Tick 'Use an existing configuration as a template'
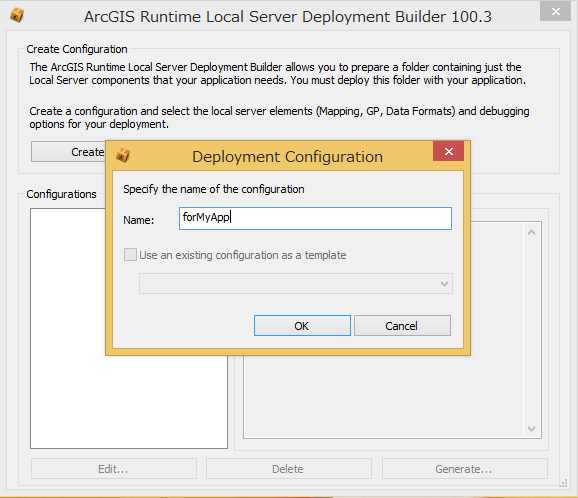 (130, 255)
